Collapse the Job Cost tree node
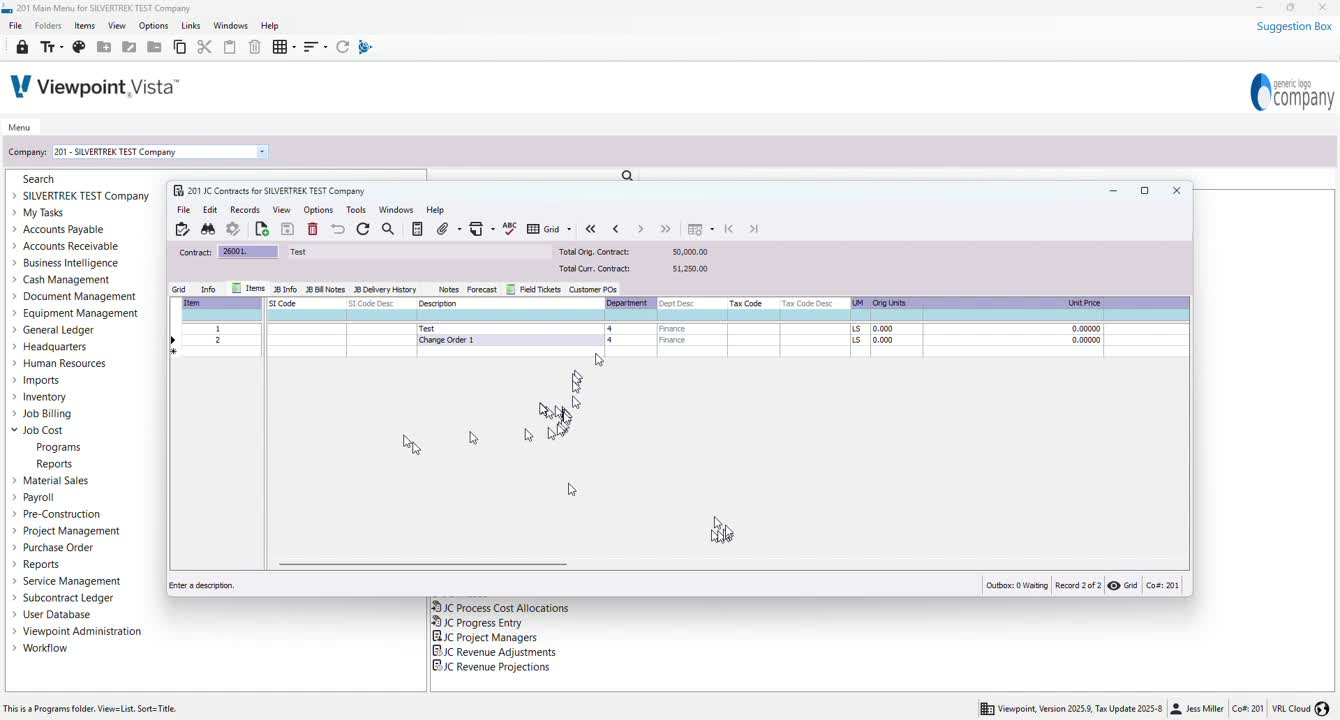 [14, 430]
